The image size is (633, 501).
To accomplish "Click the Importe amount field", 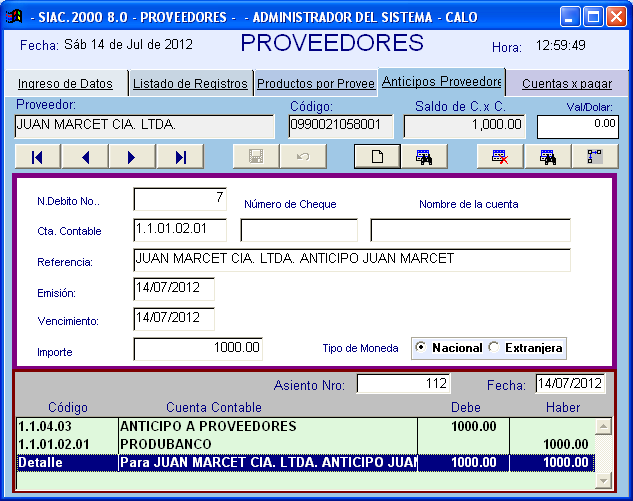I will [x=197, y=349].
